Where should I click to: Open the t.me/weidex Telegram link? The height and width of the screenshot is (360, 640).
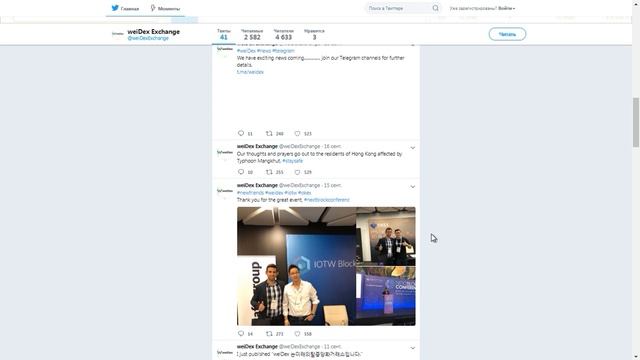[250, 72]
